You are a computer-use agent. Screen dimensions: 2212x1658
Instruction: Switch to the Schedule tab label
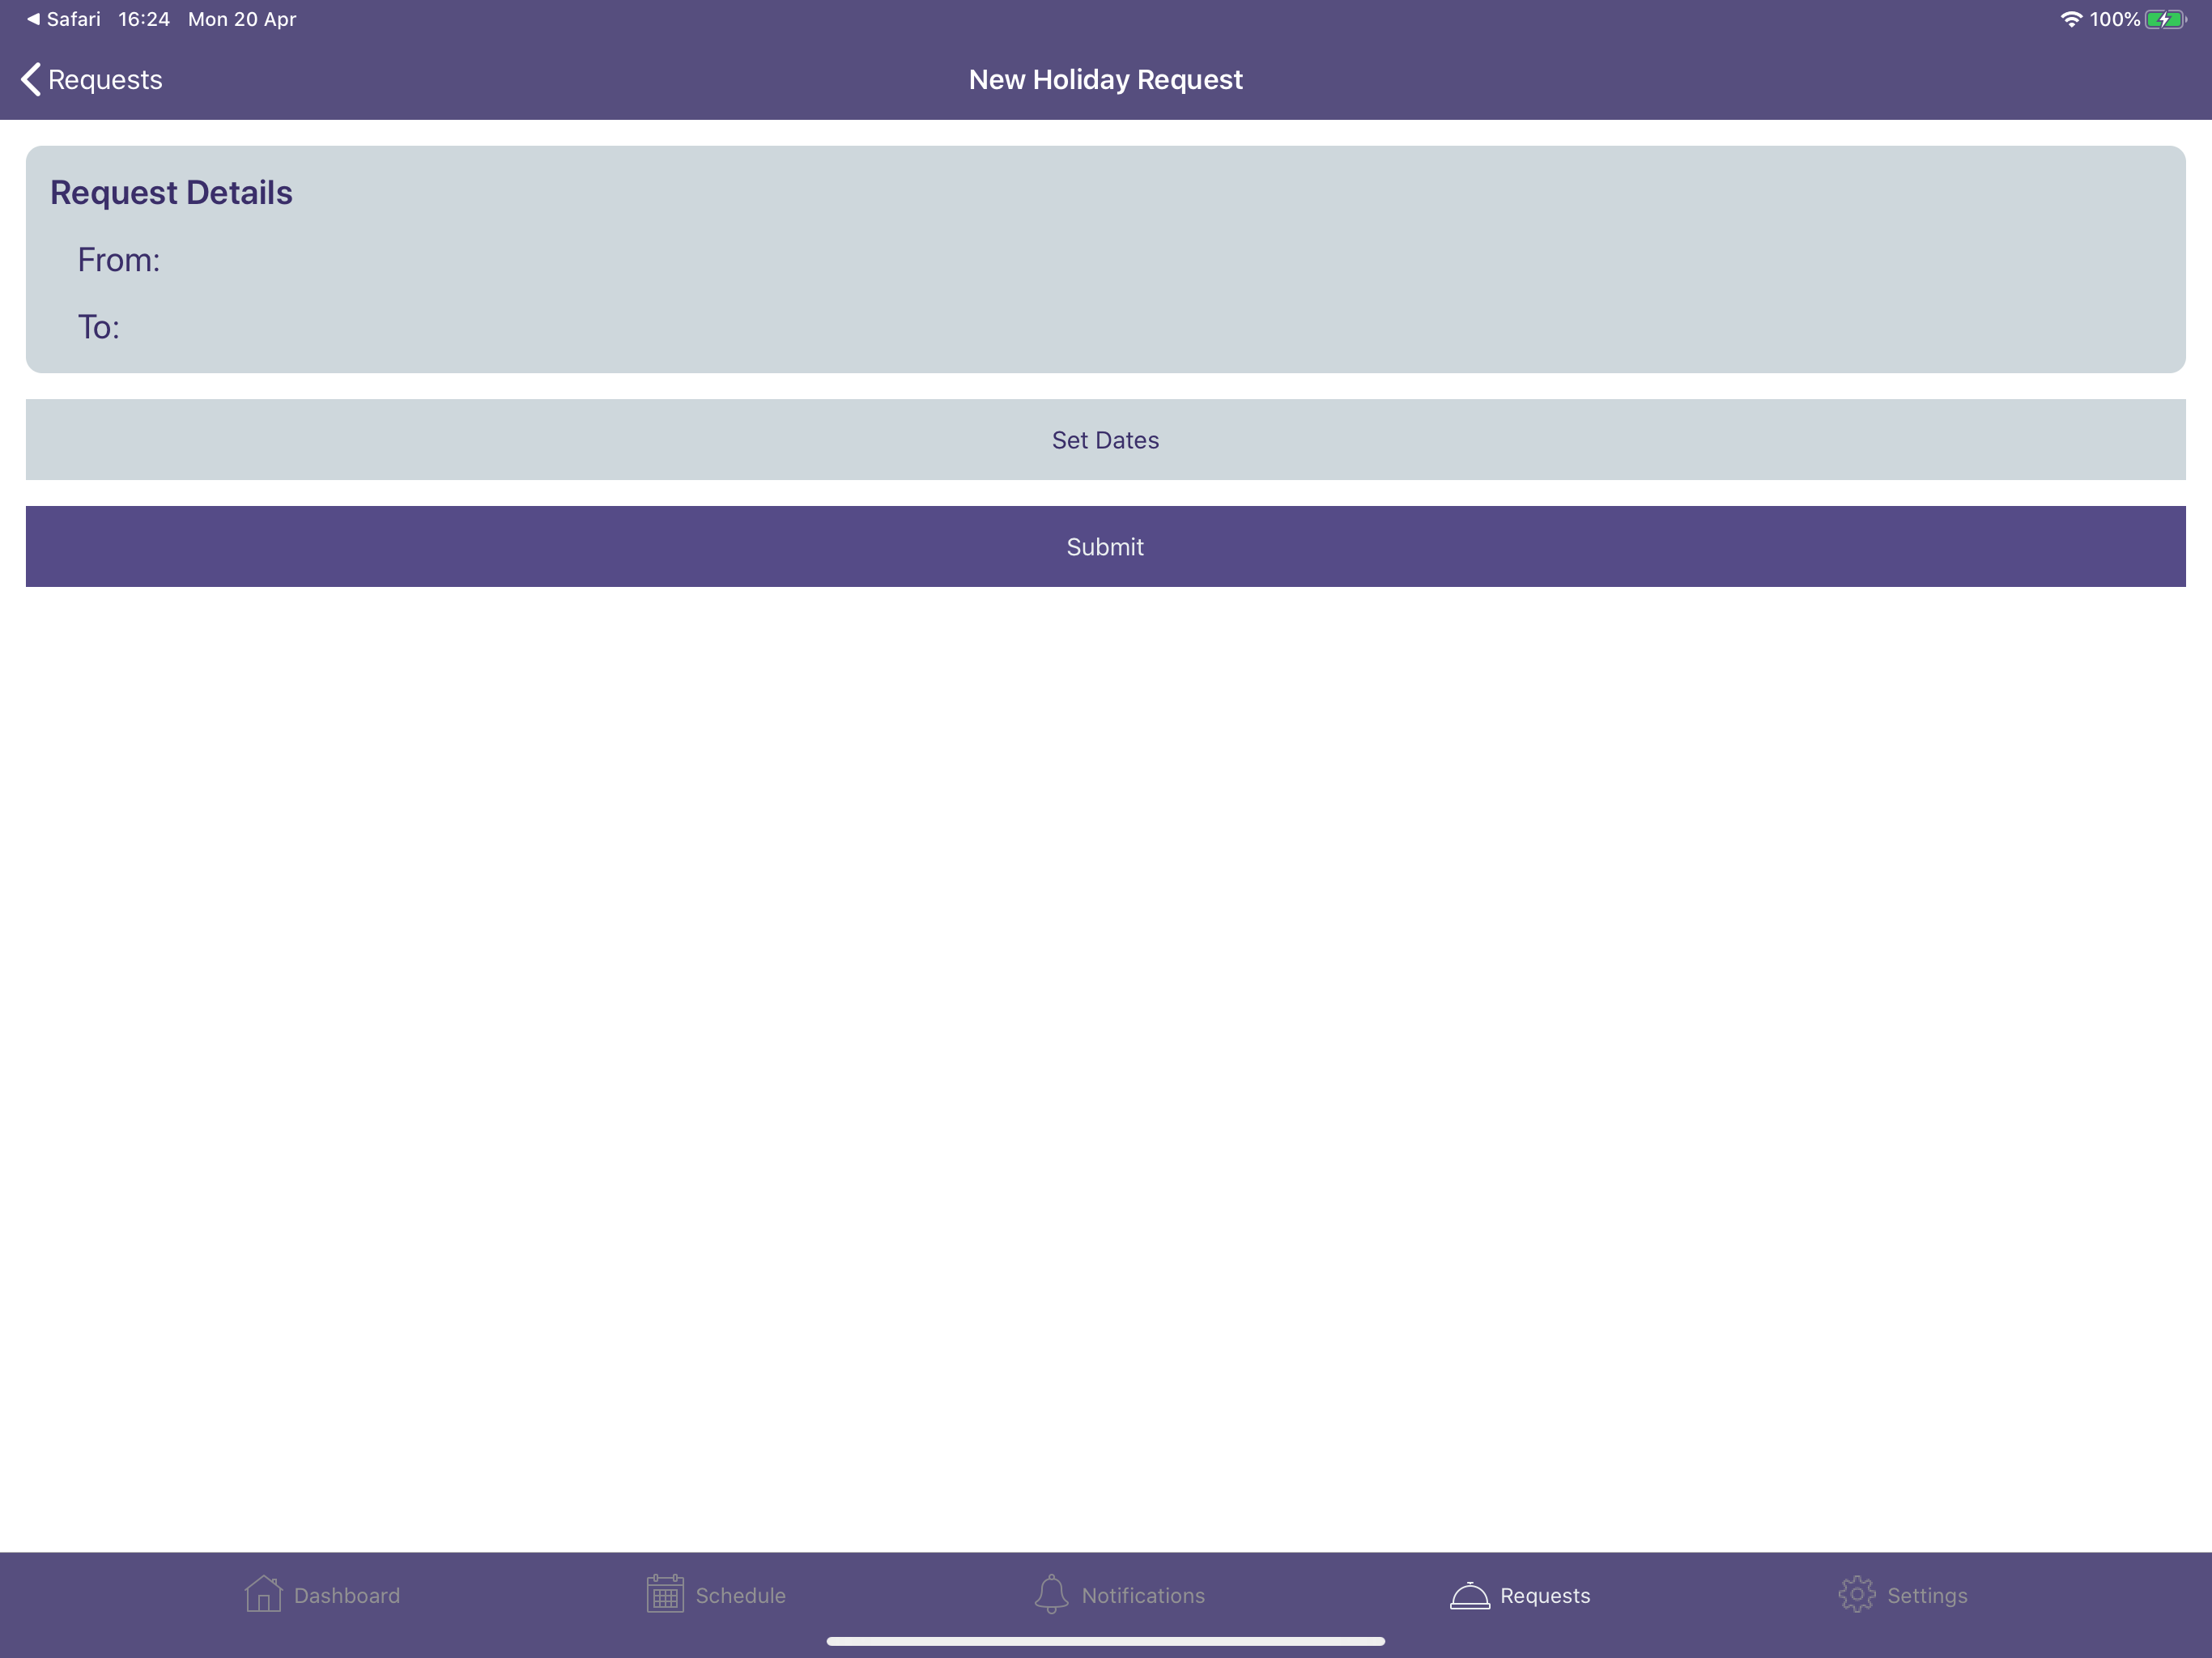(x=741, y=1595)
